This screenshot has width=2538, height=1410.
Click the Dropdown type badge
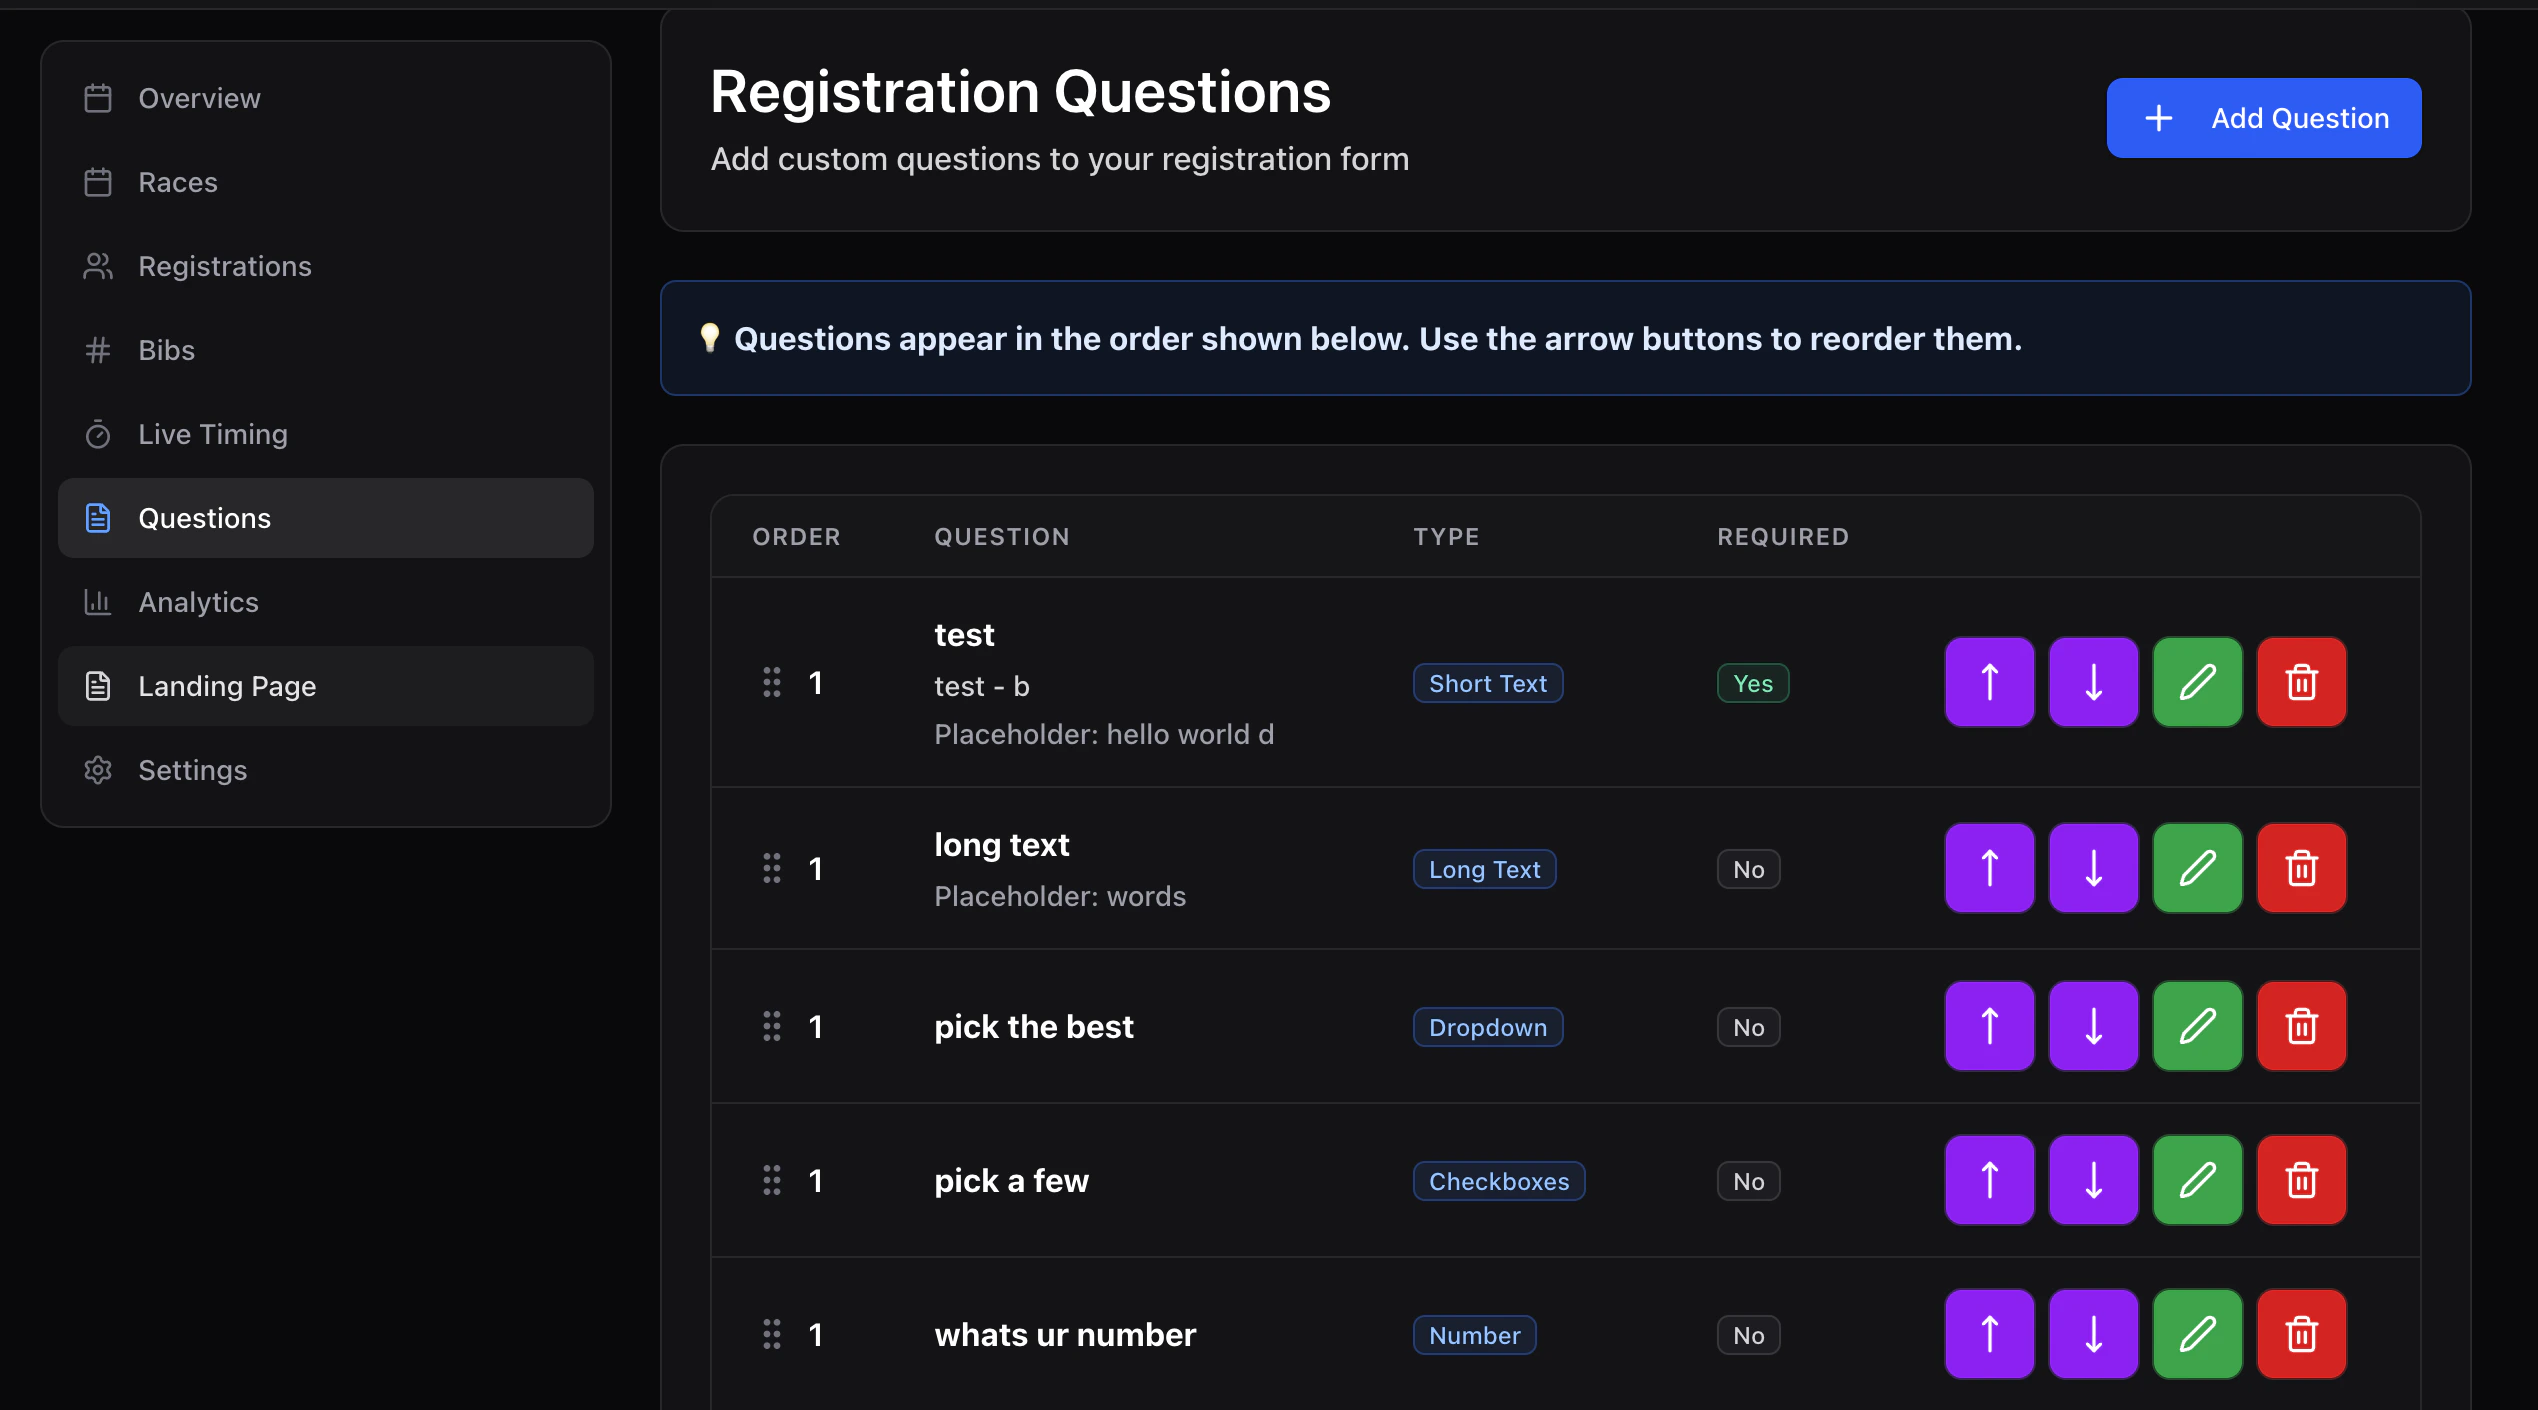tap(1488, 1027)
